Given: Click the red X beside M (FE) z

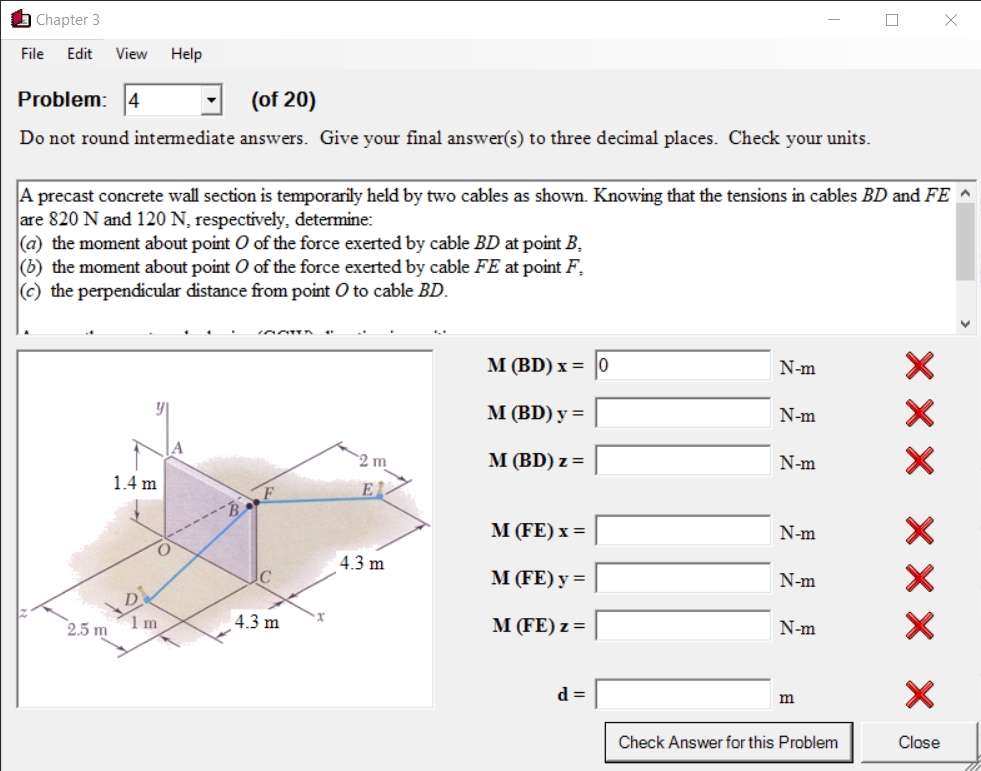Looking at the screenshot, I should pyautogui.click(x=919, y=625).
